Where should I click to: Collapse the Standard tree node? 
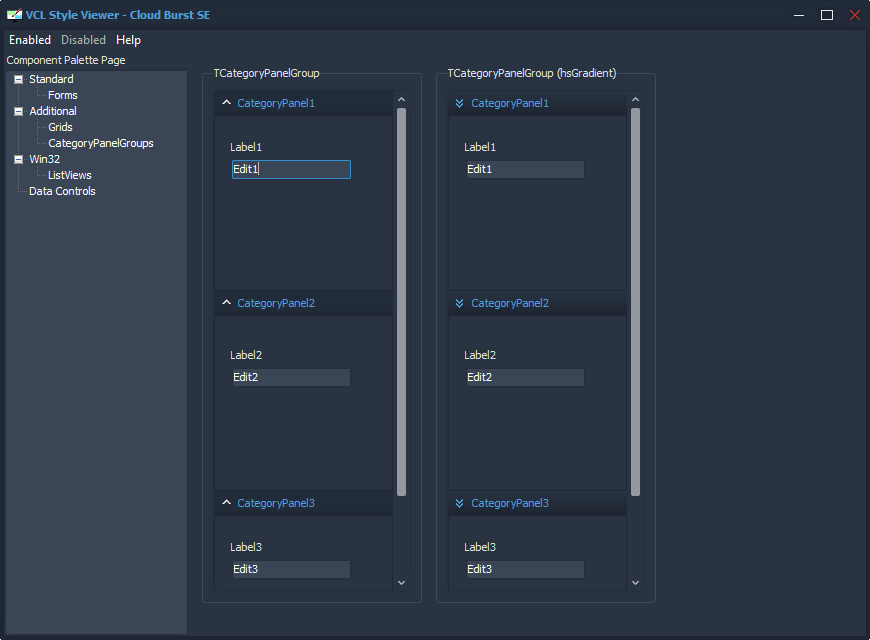(18, 79)
